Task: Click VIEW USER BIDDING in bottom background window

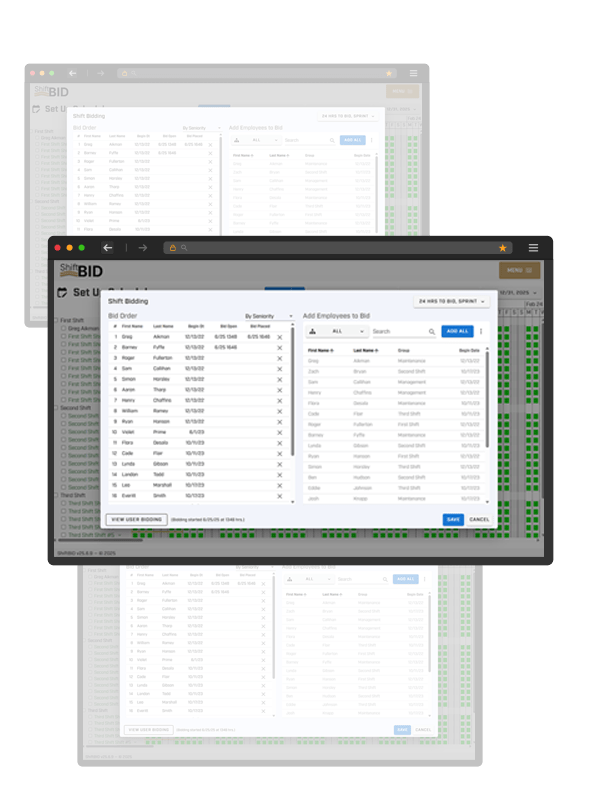Action: pos(148,730)
